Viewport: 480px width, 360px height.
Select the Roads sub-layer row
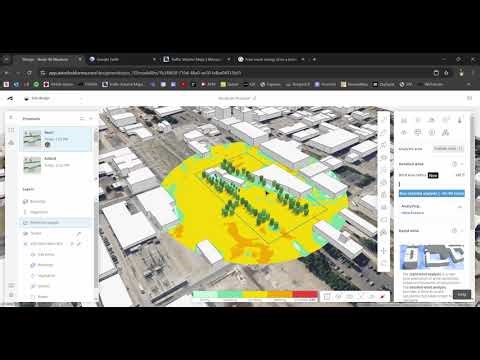[x=55, y=296]
